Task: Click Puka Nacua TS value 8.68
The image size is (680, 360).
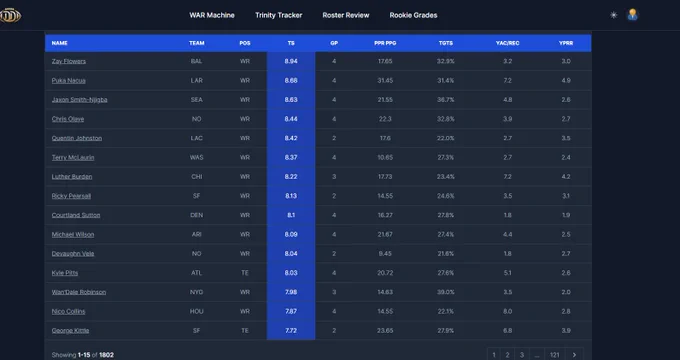Action: tap(291, 80)
